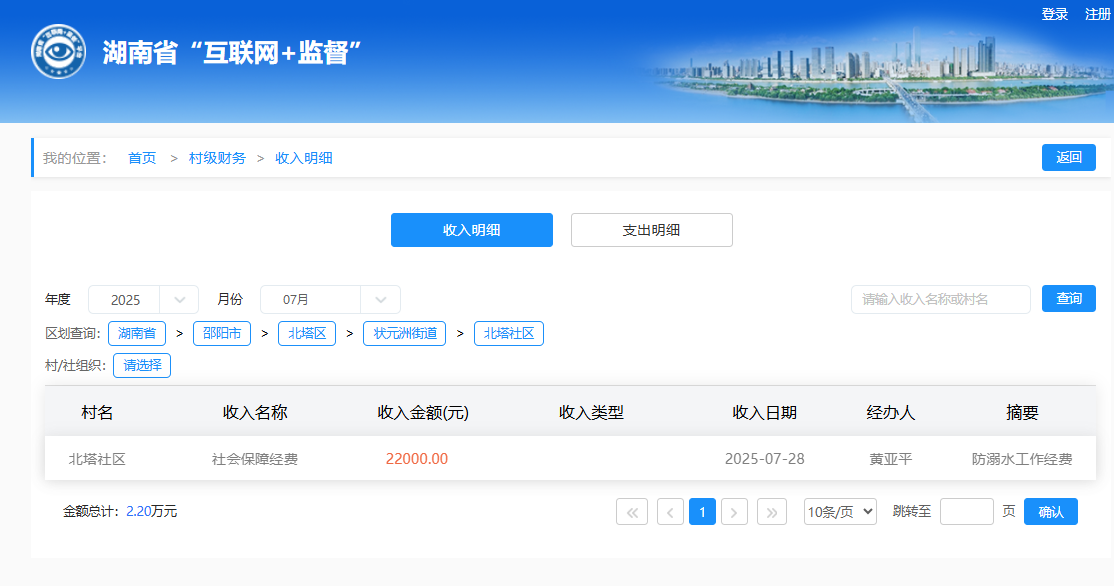Click the 跳转至 page number input
This screenshot has height=586, width=1114.
[966, 512]
